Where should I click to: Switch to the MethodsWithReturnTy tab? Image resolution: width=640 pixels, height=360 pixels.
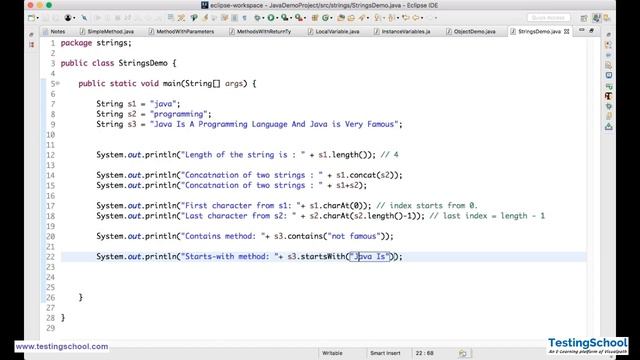pos(260,31)
